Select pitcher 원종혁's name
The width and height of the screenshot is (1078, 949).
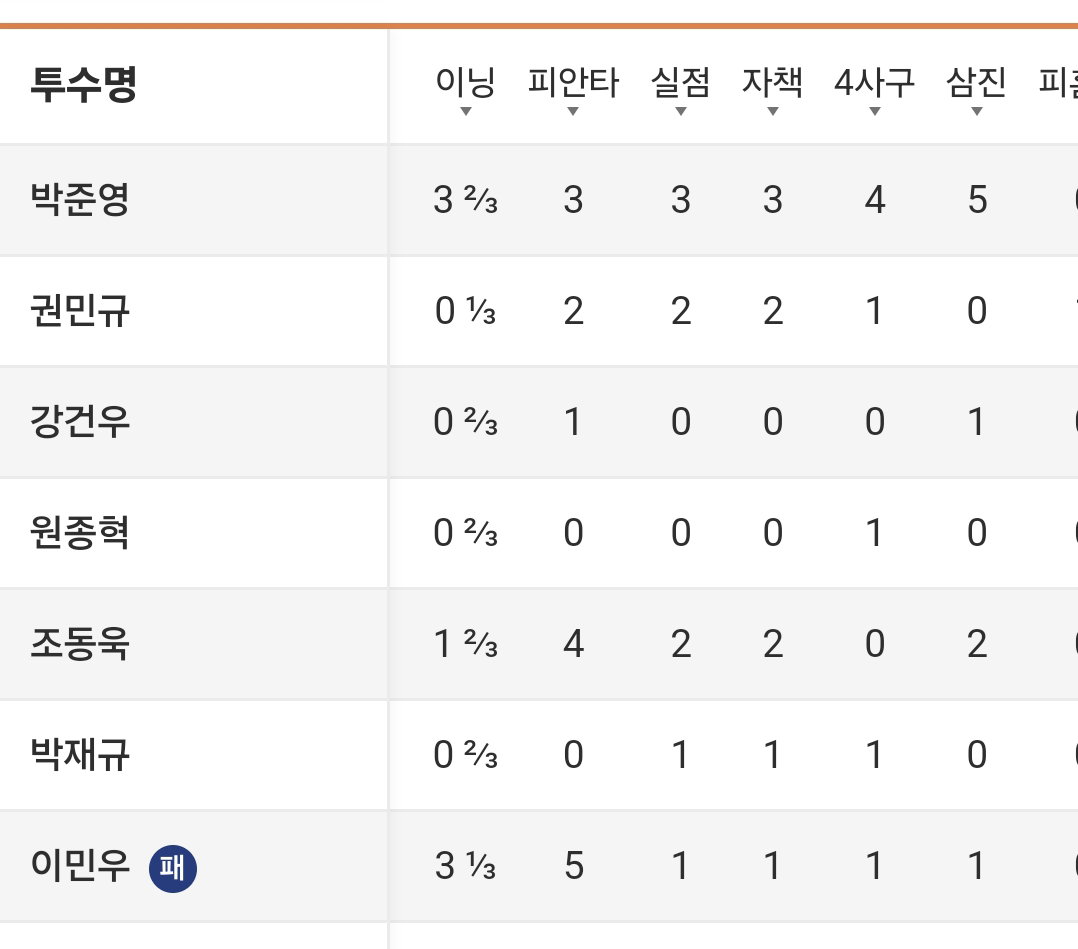pyautogui.click(x=80, y=533)
